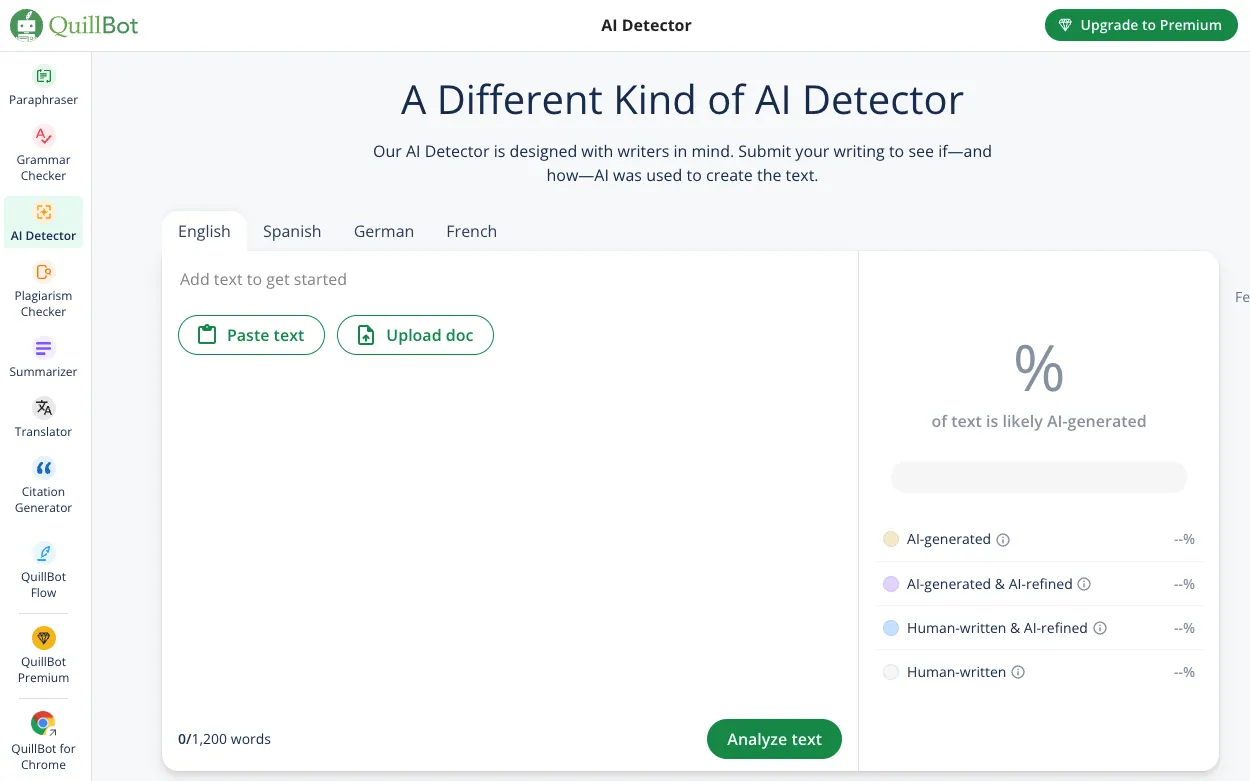
Task: Open the Plagiarism Checker icon
Action: tap(43, 272)
